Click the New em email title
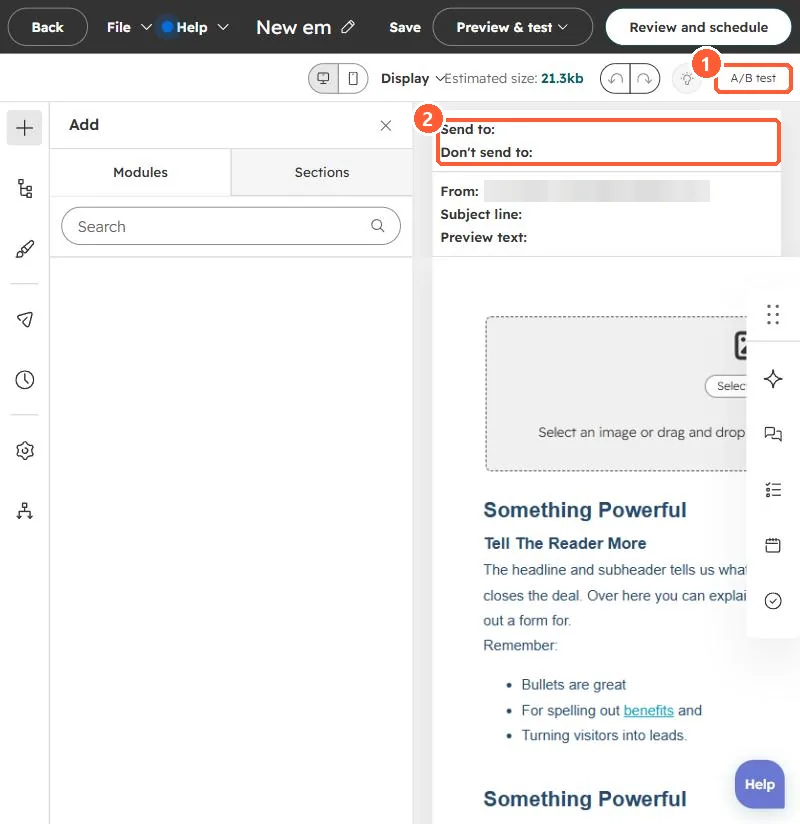 [293, 27]
